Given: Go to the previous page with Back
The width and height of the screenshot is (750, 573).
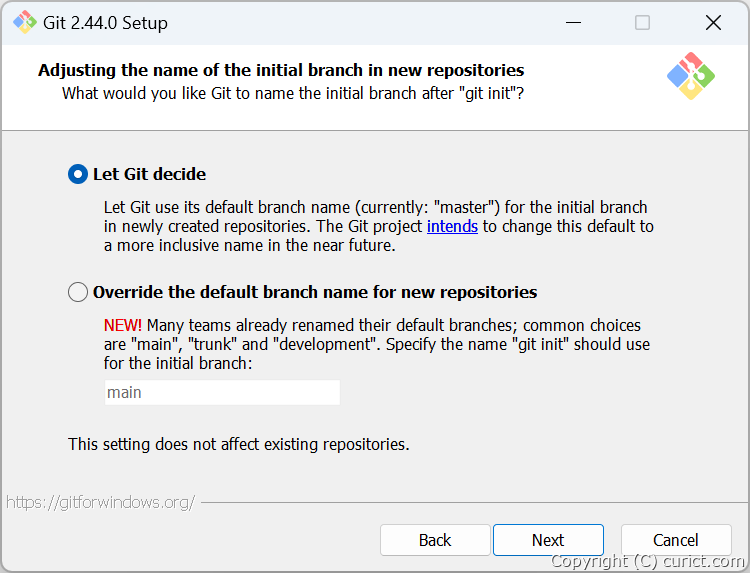Looking at the screenshot, I should click(x=435, y=540).
